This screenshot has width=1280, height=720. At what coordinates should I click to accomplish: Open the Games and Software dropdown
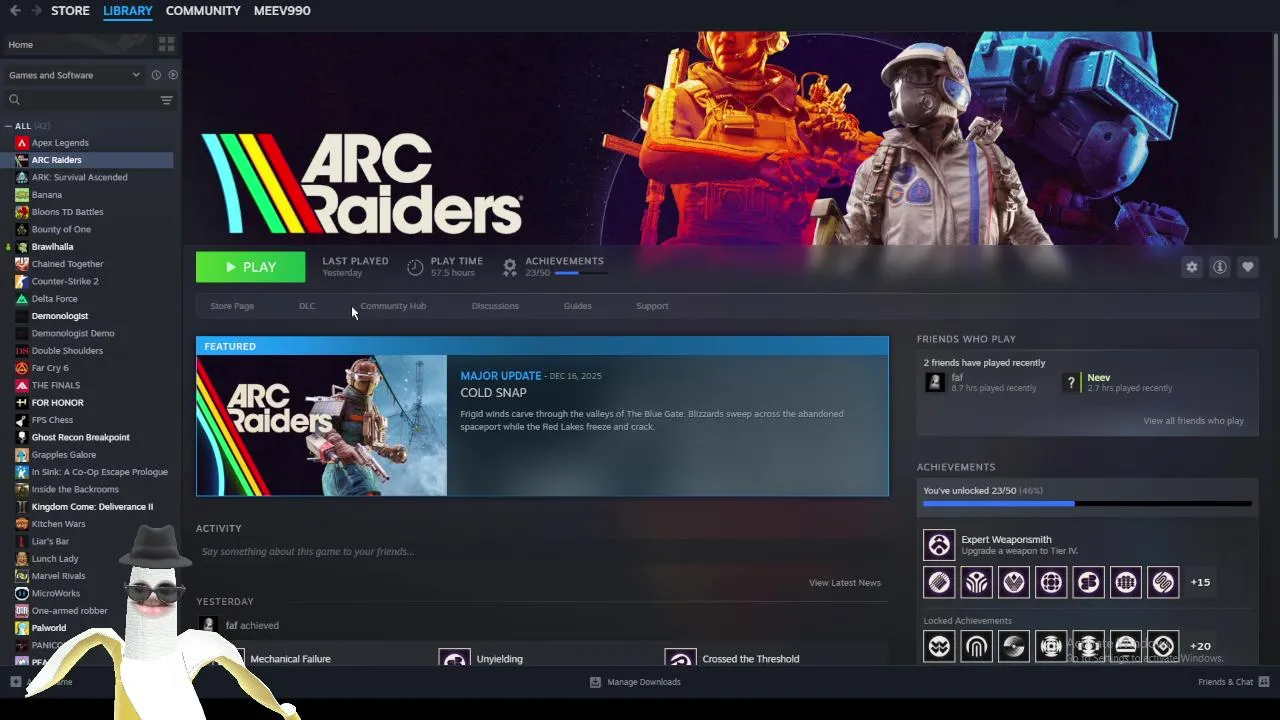pyautogui.click(x=74, y=75)
